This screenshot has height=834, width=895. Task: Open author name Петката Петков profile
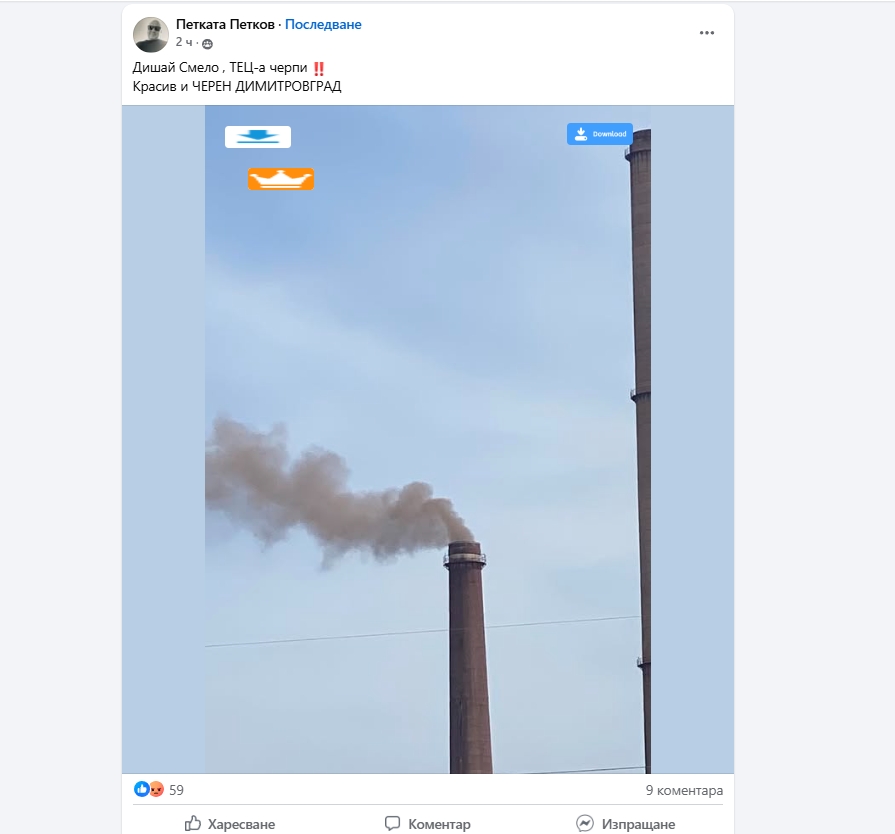[x=225, y=24]
